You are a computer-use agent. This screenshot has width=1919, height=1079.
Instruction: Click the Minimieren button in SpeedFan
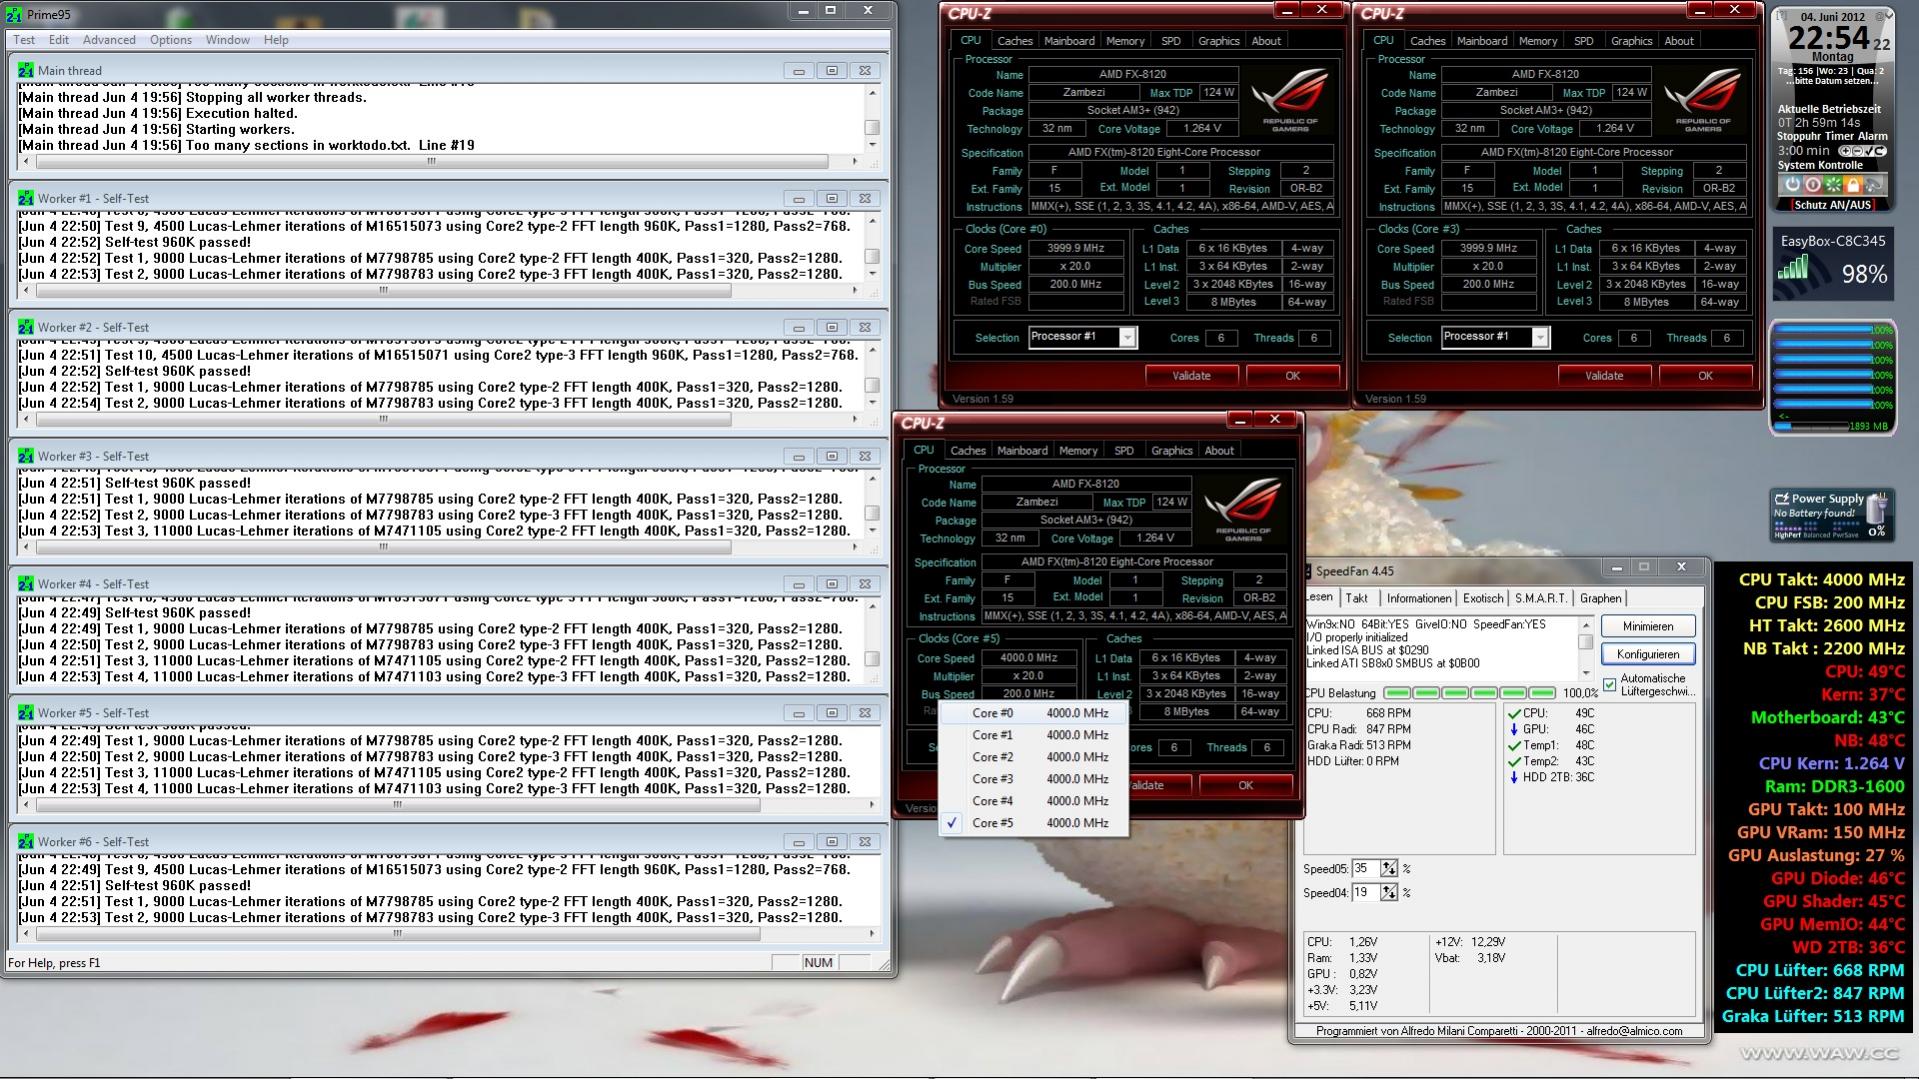pos(1648,626)
